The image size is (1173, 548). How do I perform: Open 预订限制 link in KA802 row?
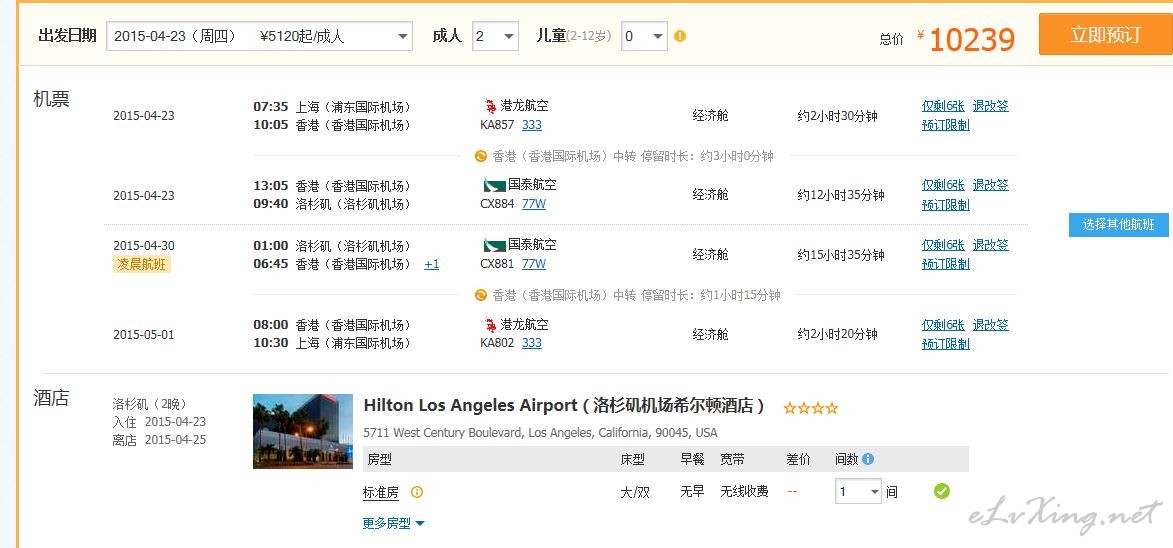click(x=946, y=344)
